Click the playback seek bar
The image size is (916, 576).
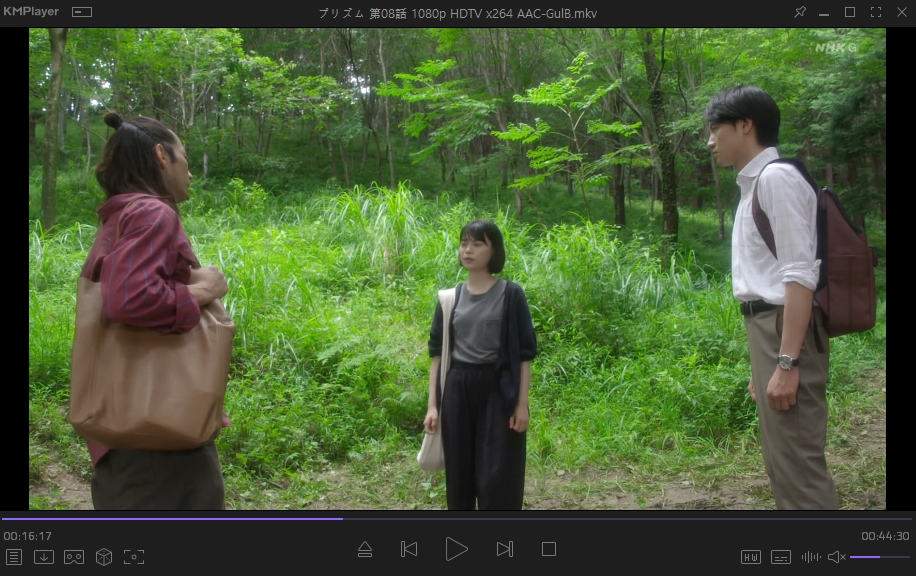coord(457,518)
